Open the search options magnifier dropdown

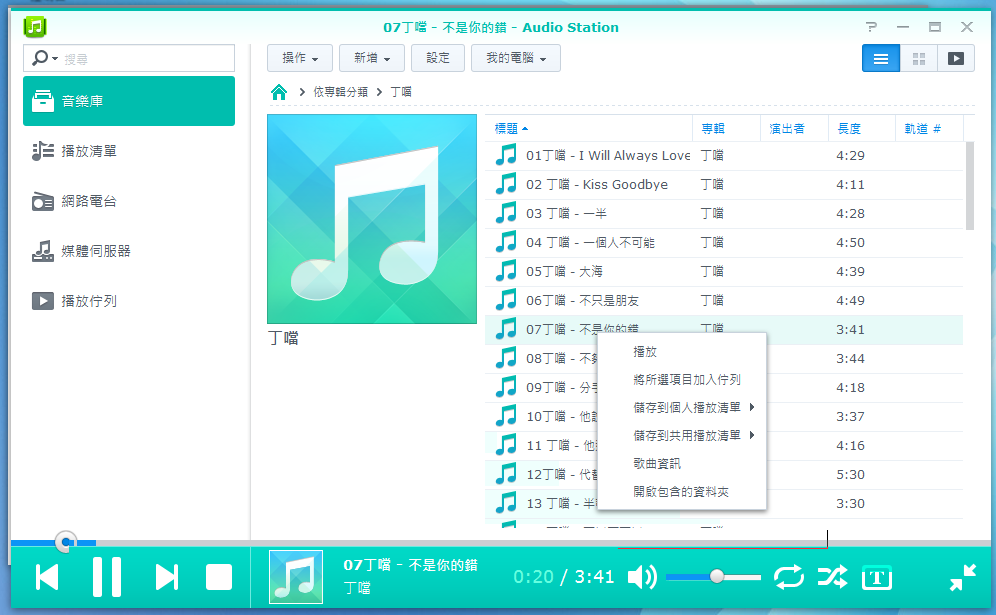coord(44,58)
